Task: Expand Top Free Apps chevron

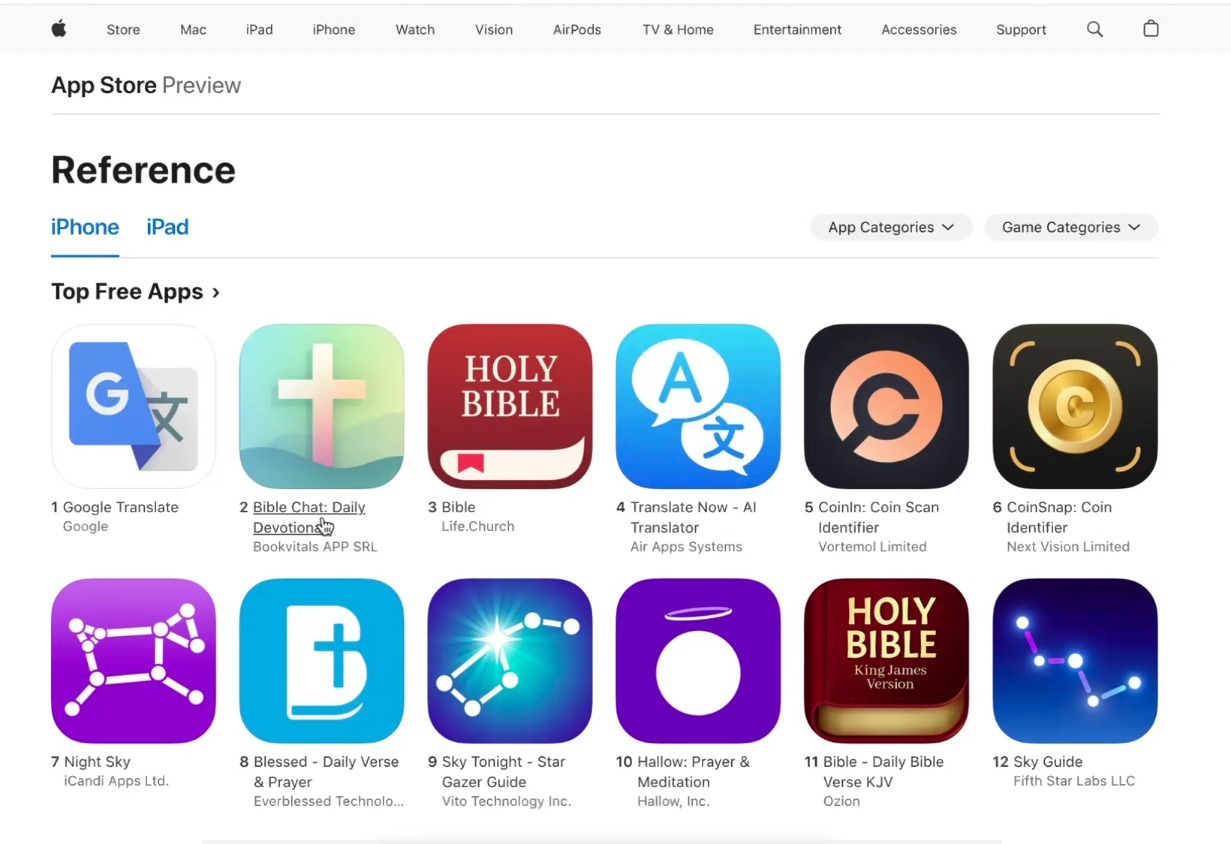Action: [216, 292]
